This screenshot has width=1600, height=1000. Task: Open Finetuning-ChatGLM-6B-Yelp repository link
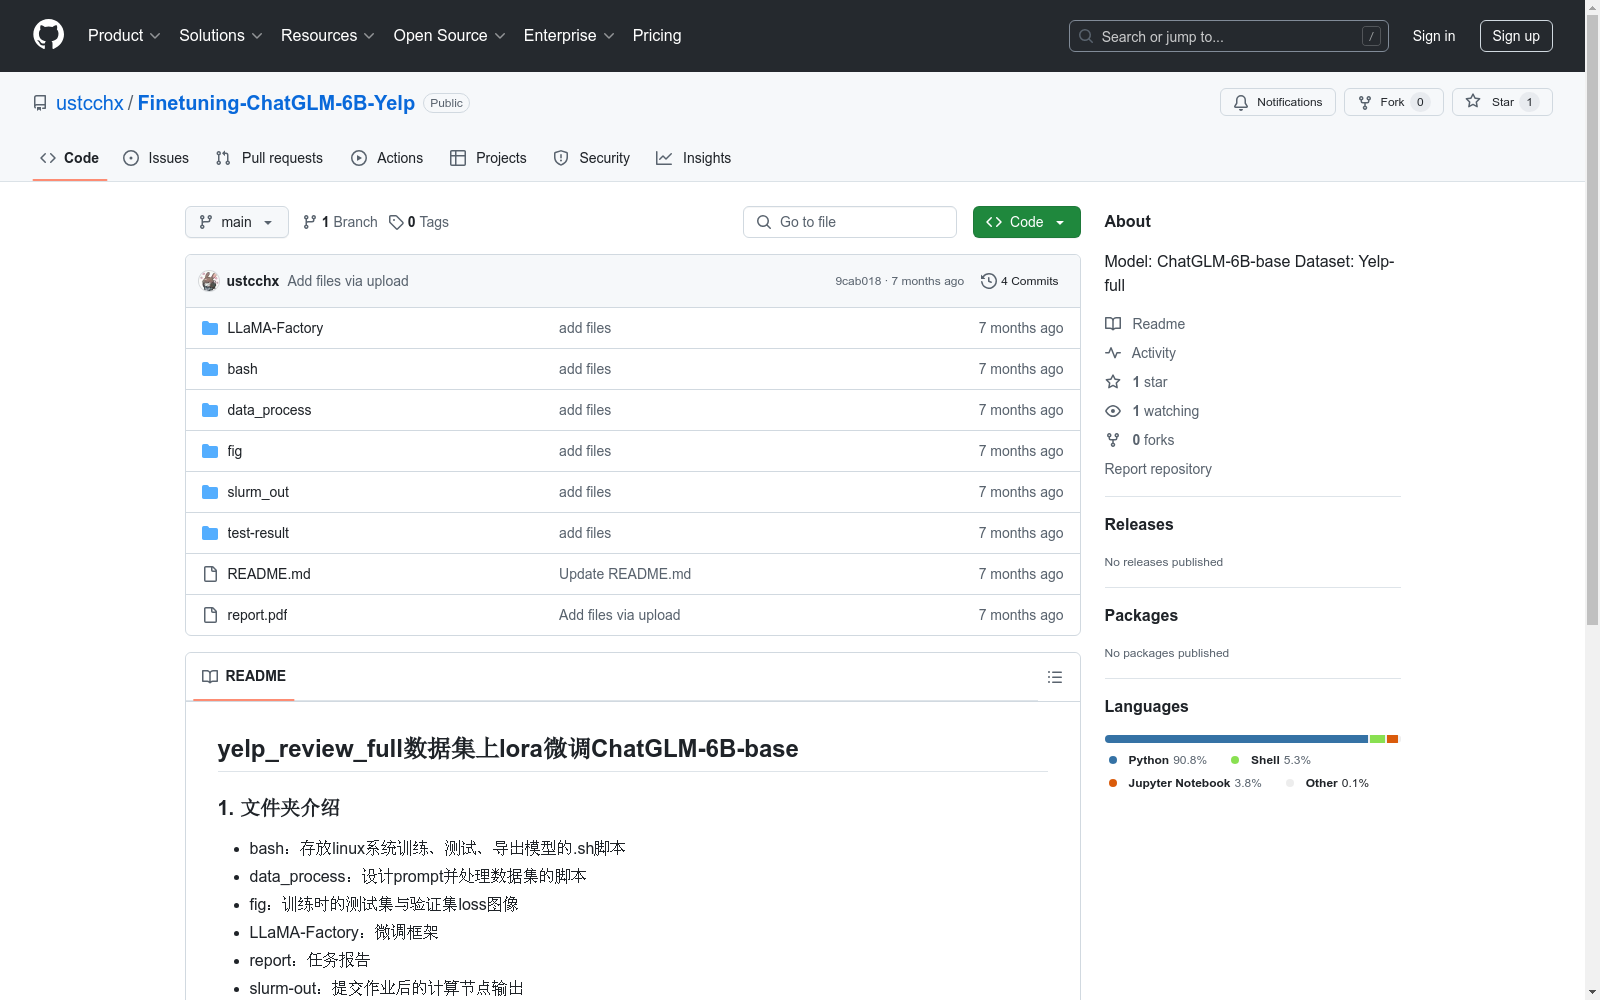276,103
